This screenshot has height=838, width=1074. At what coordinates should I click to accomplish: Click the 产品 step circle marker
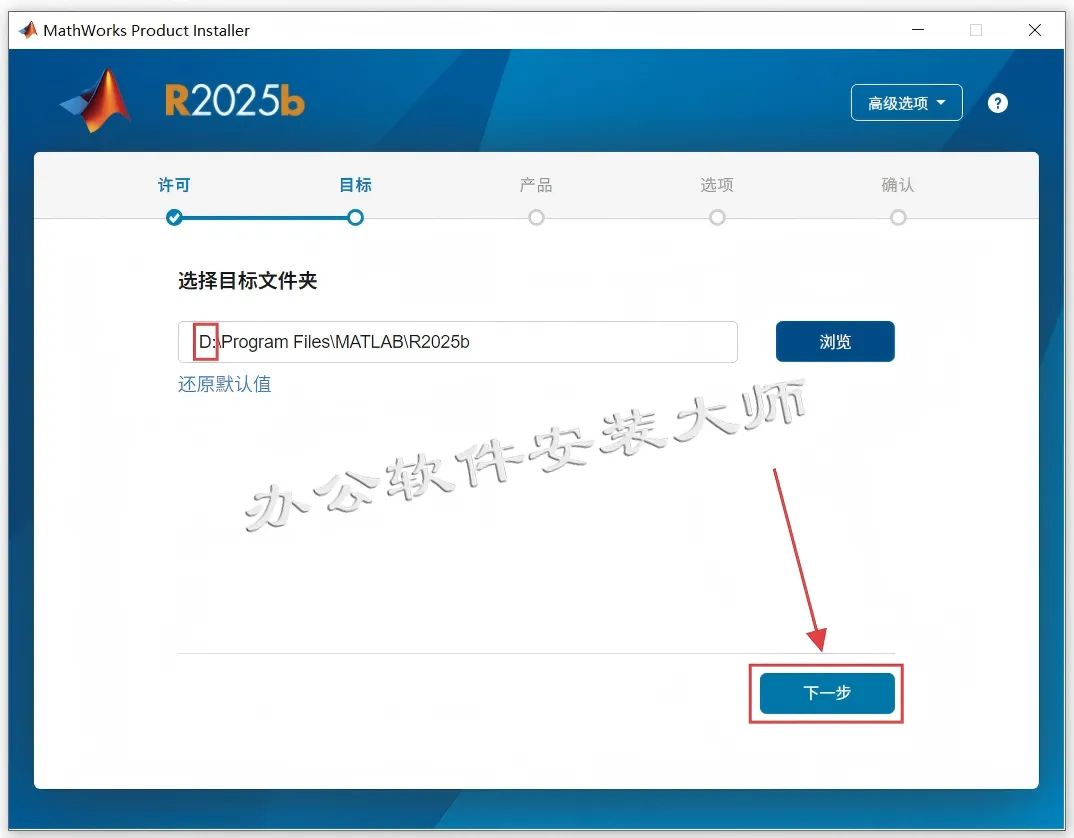[x=536, y=218]
